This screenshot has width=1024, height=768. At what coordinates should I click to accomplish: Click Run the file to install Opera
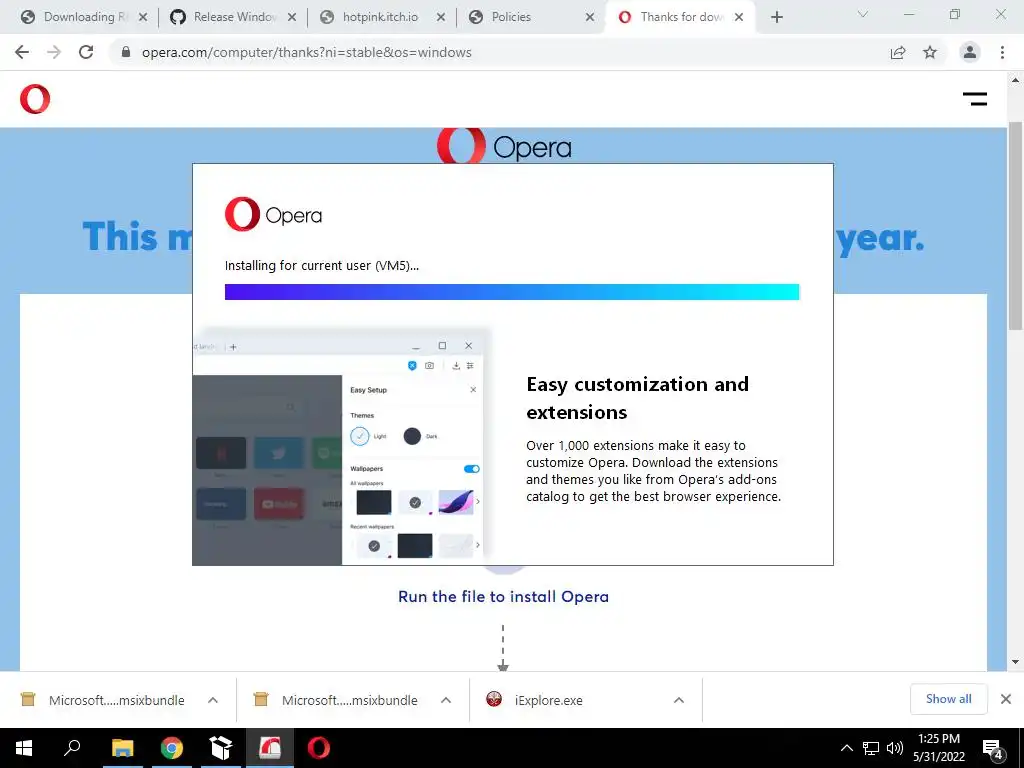click(503, 596)
